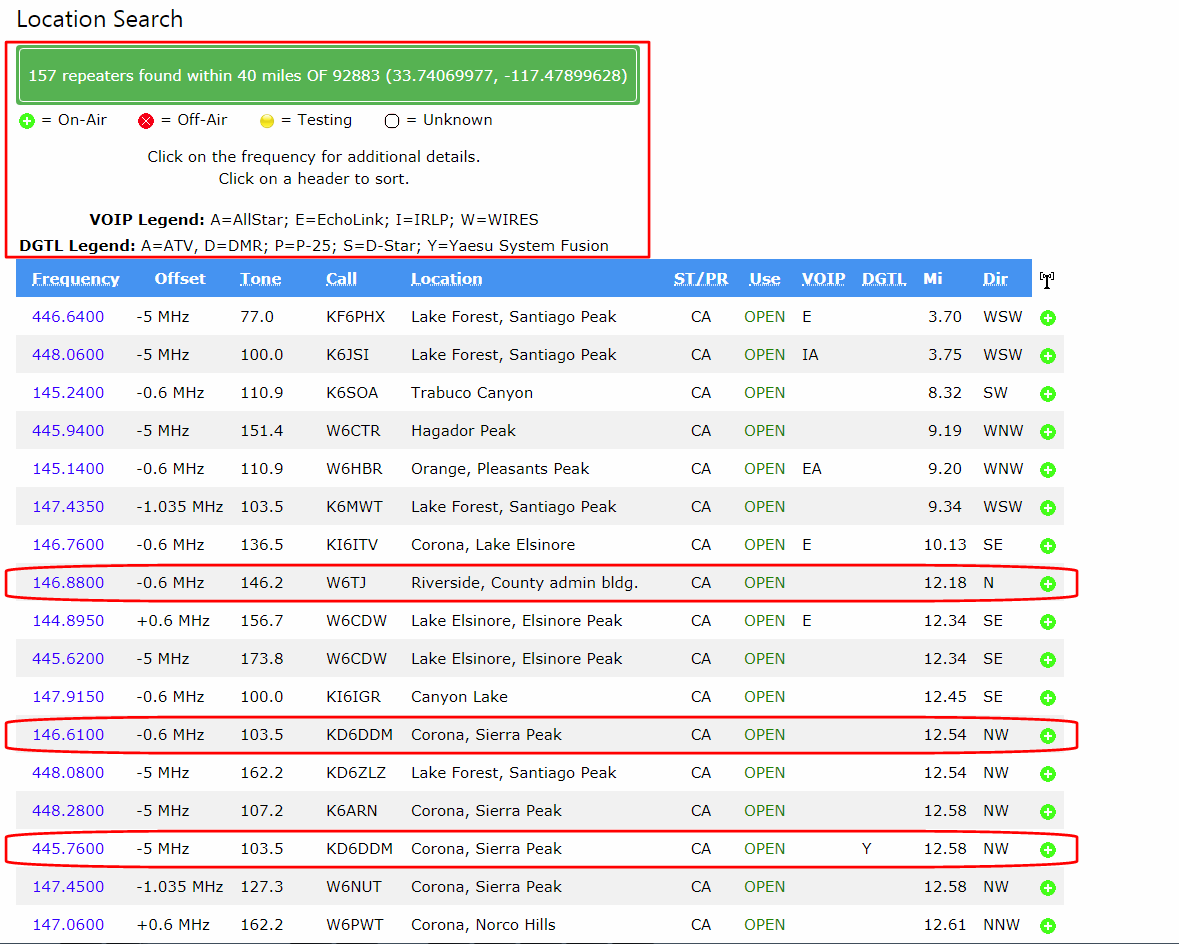
Task: Click on-air icon for Canyon Lake KI6IGR row
Action: [x=1048, y=698]
